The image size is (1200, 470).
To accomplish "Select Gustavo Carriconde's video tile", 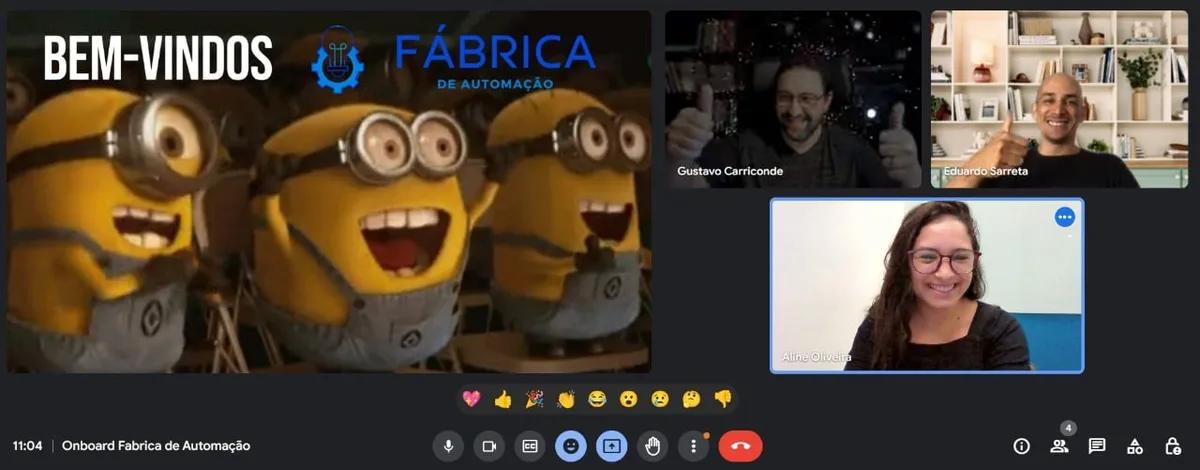I will (793, 99).
